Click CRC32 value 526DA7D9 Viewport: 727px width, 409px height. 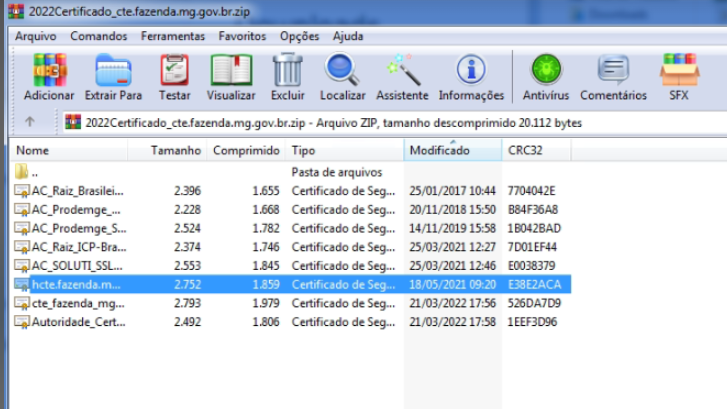534,303
